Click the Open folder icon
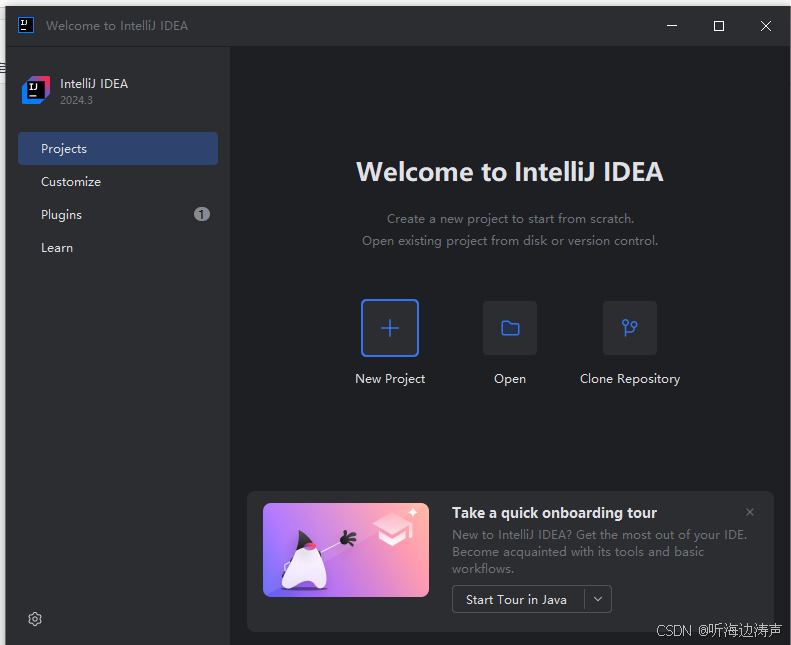791x645 pixels. (510, 328)
